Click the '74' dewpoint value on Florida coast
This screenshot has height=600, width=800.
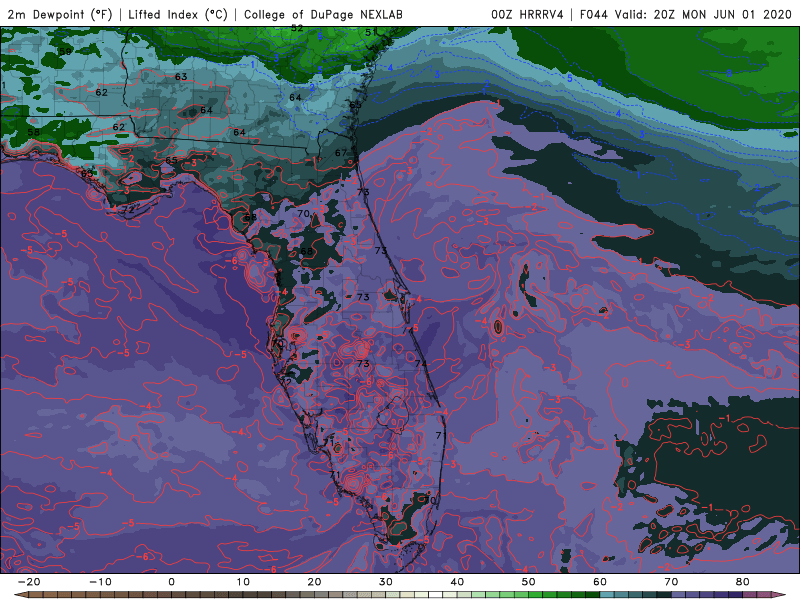tap(421, 364)
